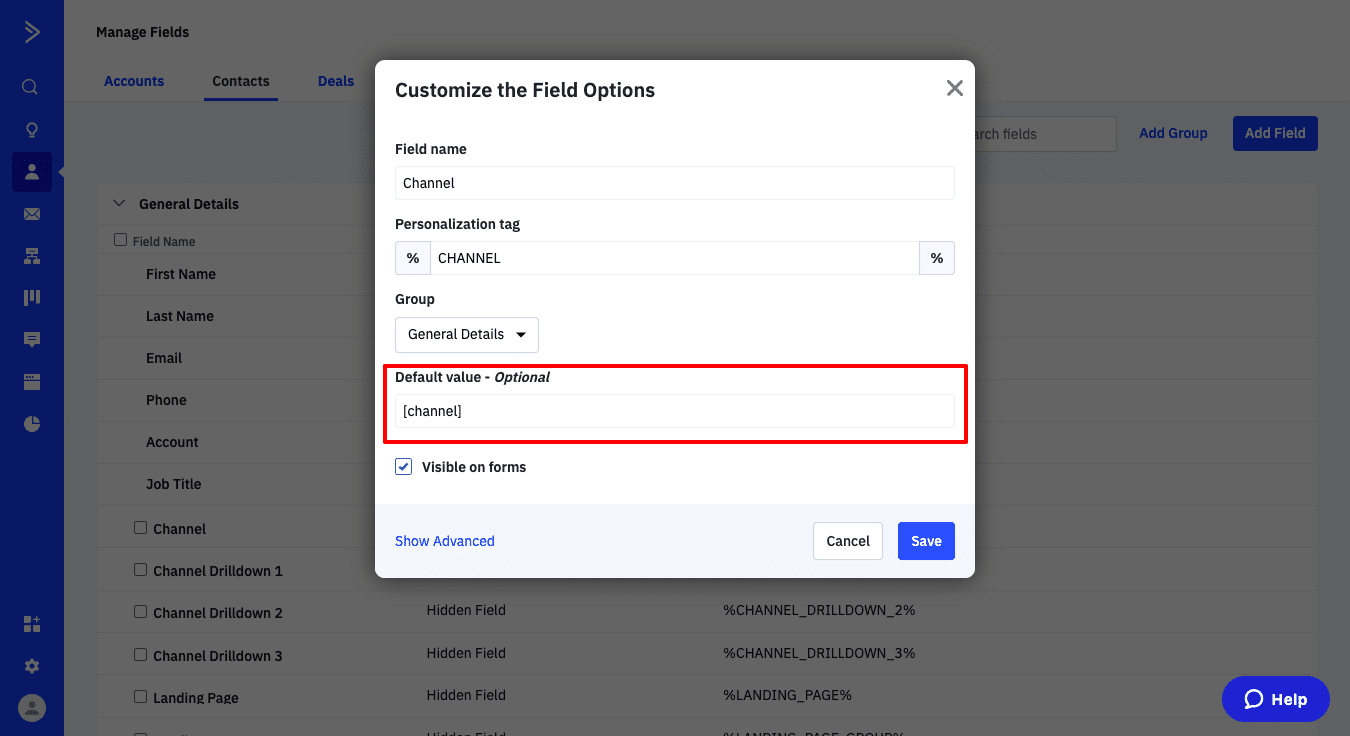Collapse the General Details section chevron

[x=119, y=203]
